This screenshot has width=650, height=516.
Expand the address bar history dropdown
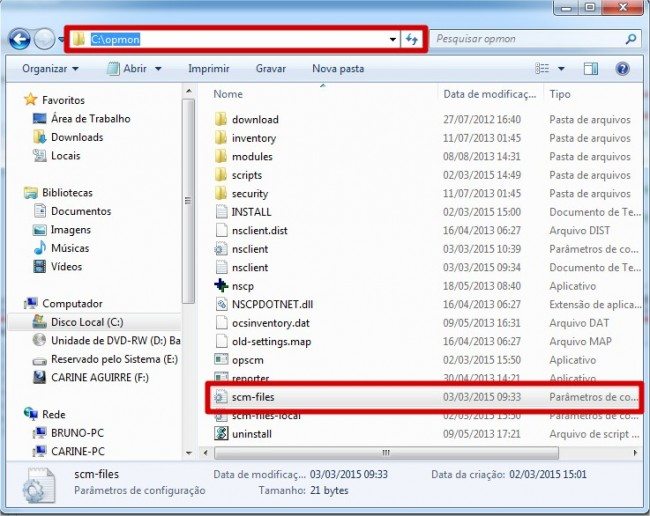[393, 39]
